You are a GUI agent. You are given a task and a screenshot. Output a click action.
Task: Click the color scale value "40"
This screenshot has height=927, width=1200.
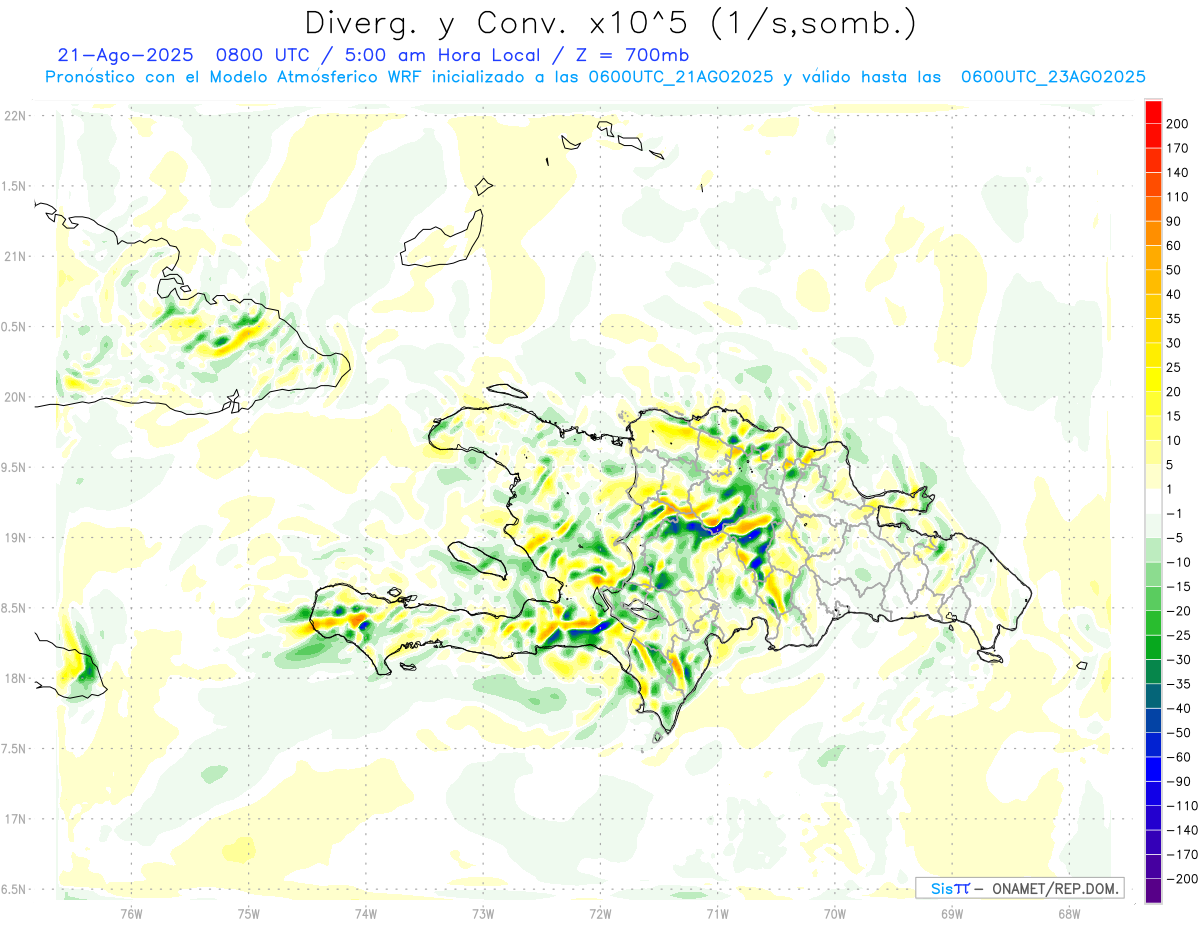point(1175,295)
